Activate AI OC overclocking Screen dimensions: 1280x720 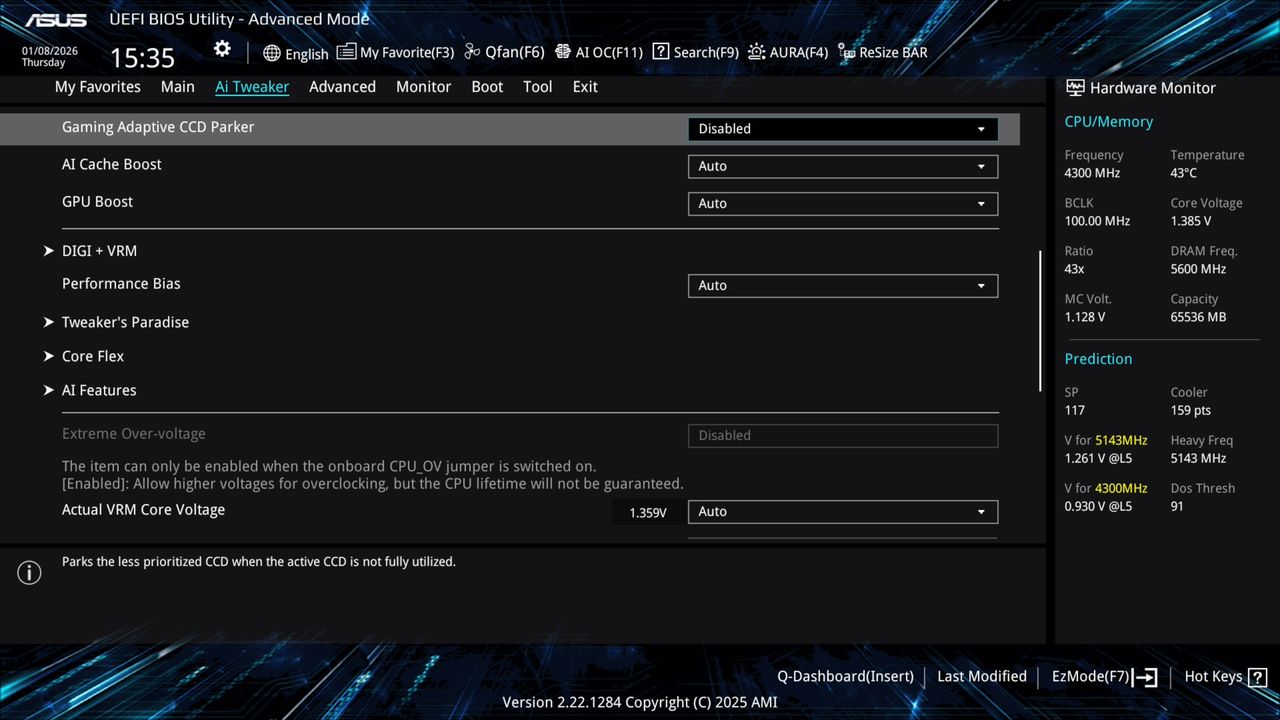(598, 51)
